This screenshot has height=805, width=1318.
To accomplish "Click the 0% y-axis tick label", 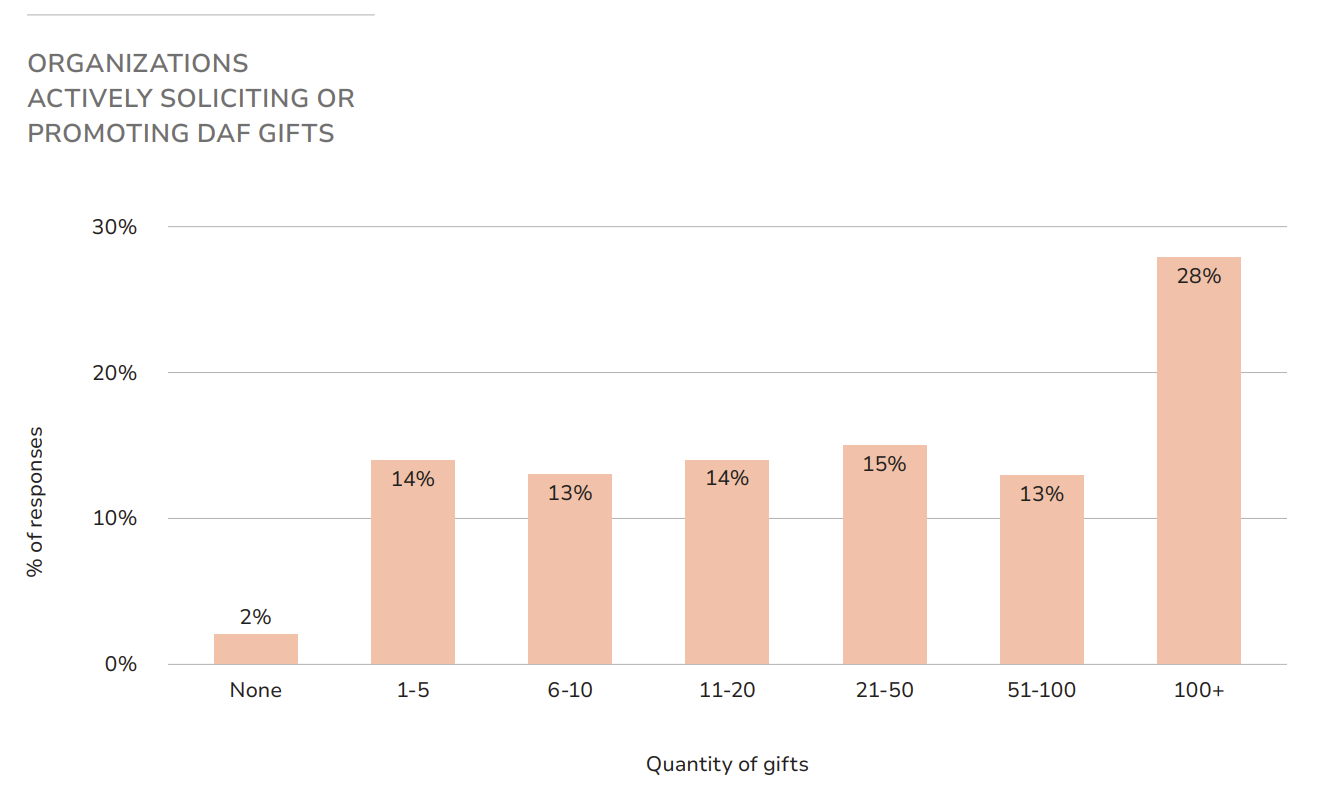I will click(x=120, y=664).
